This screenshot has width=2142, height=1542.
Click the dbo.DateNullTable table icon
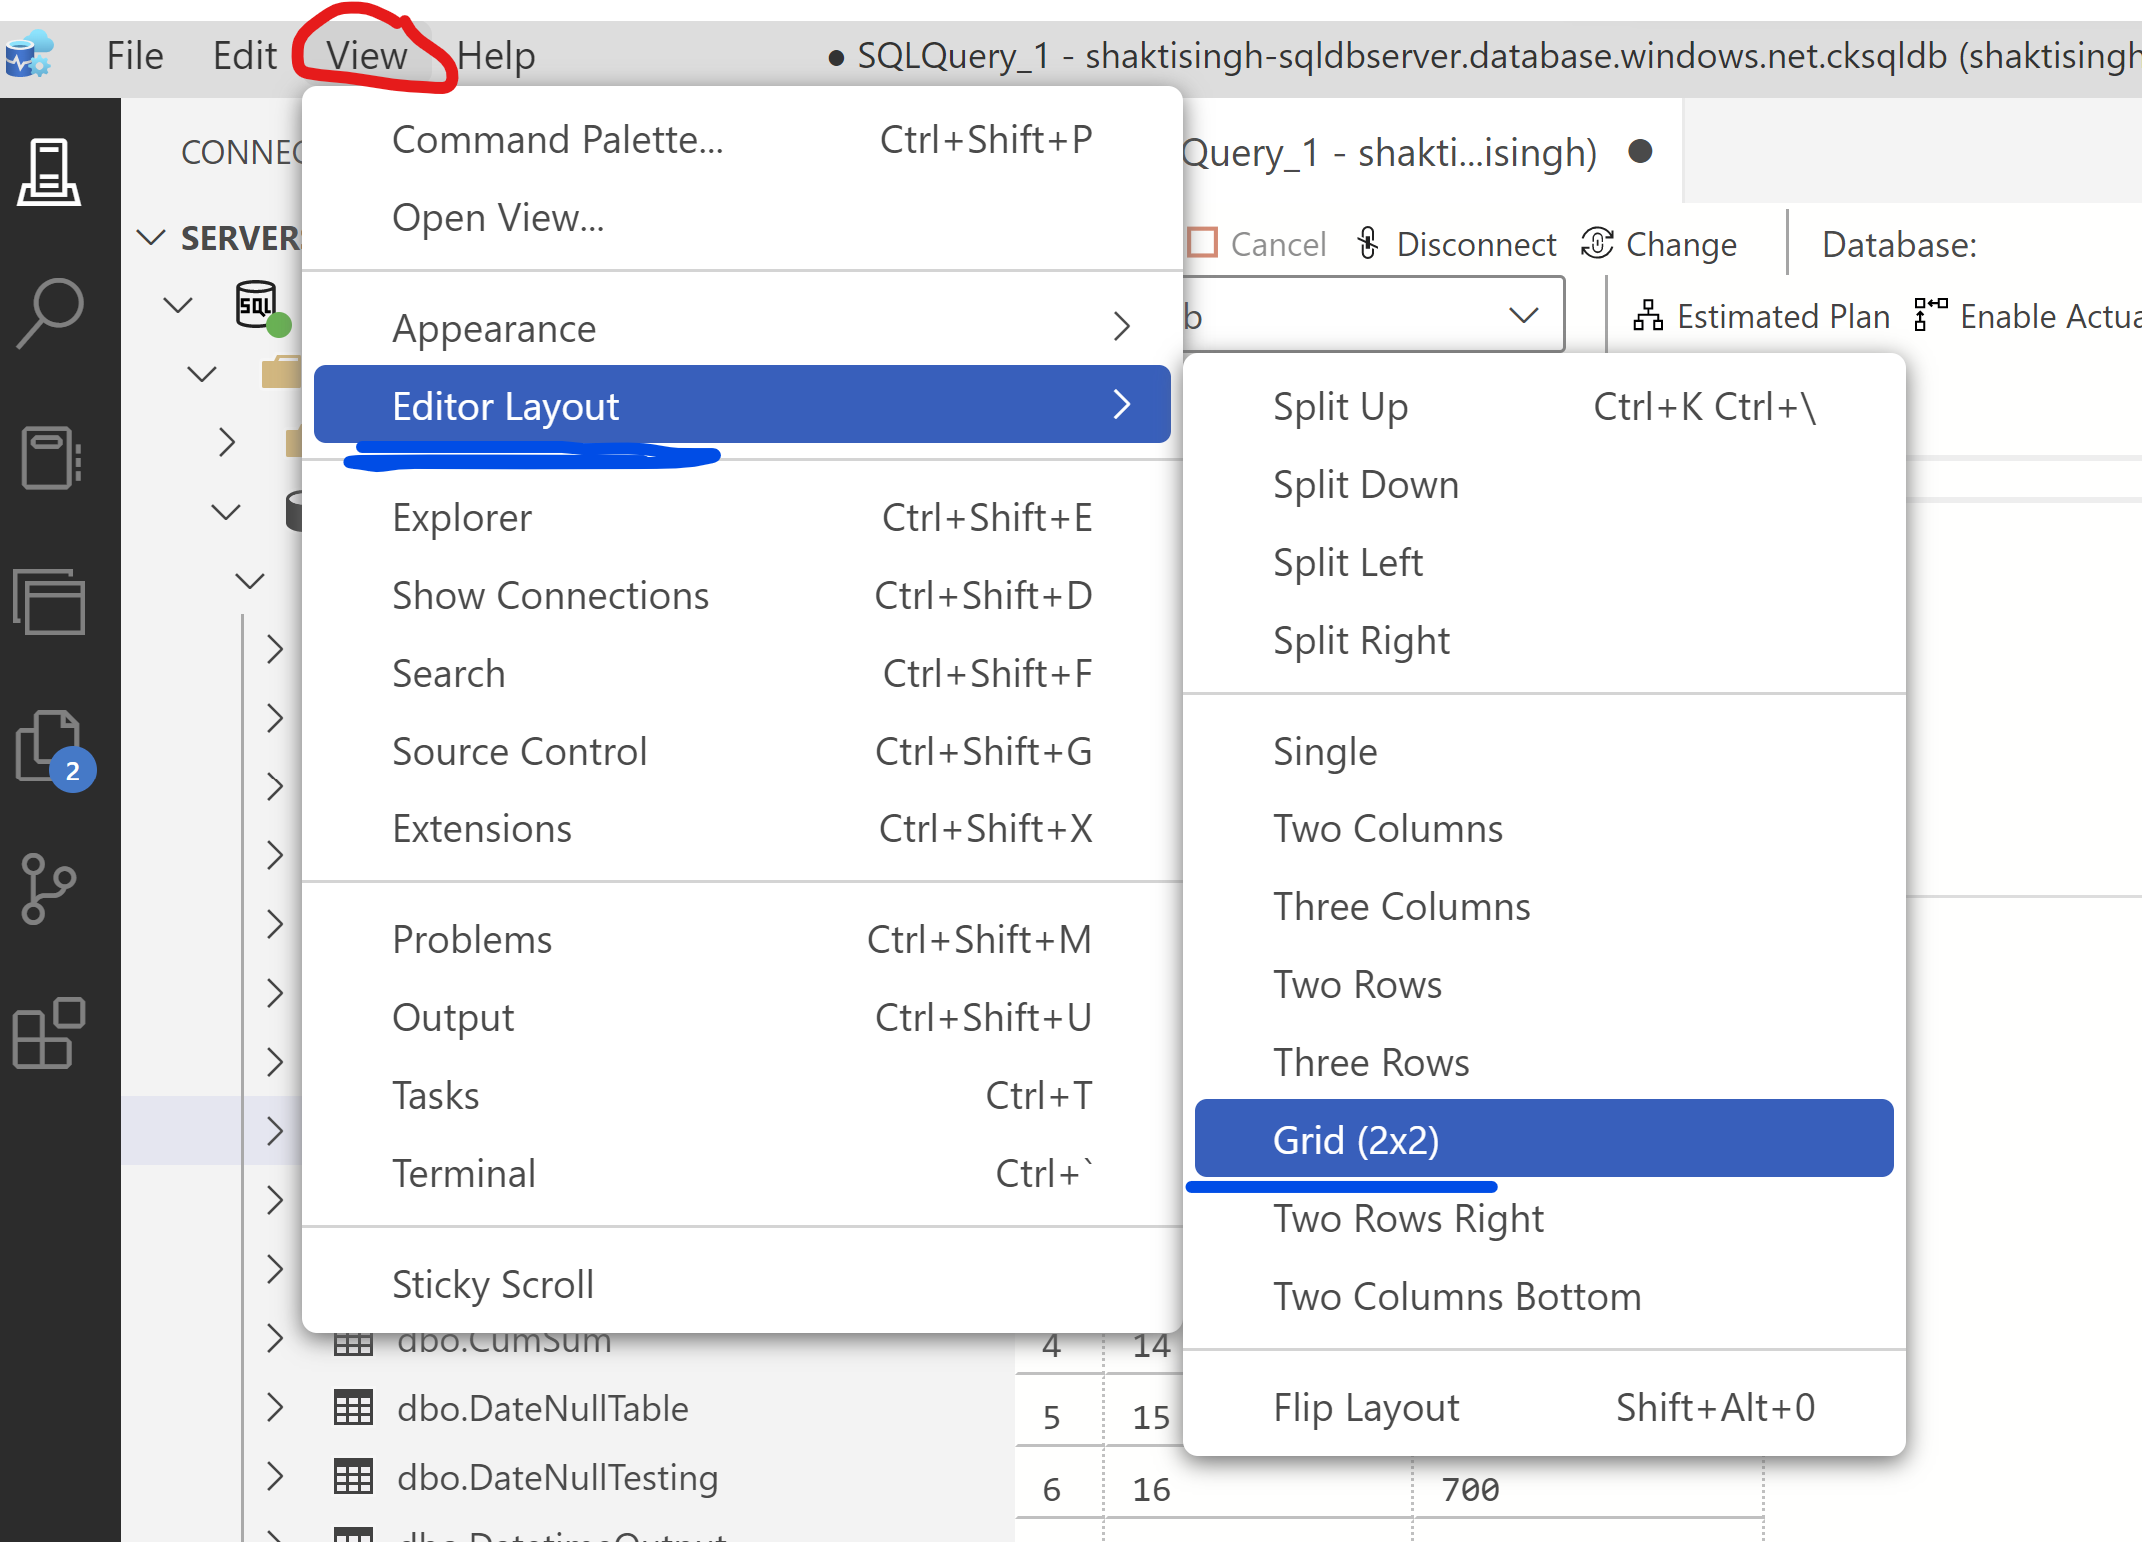(353, 1408)
